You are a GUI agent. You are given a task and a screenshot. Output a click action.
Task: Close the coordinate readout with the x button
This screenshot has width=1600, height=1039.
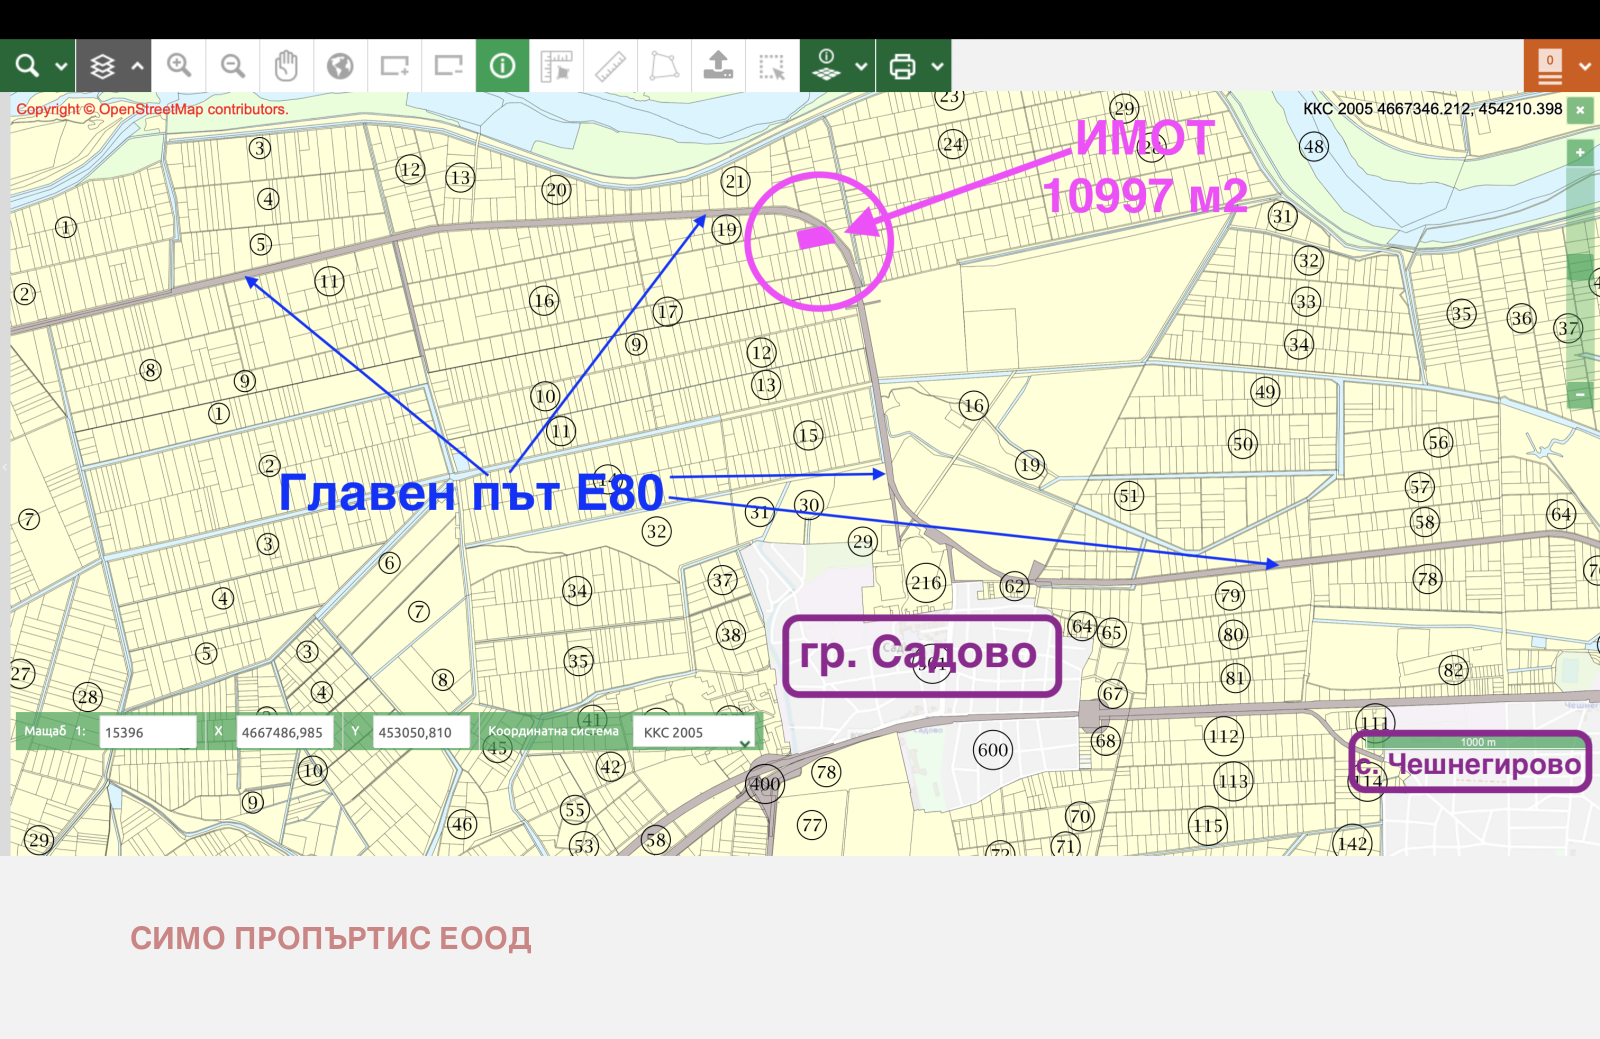coord(1580,110)
